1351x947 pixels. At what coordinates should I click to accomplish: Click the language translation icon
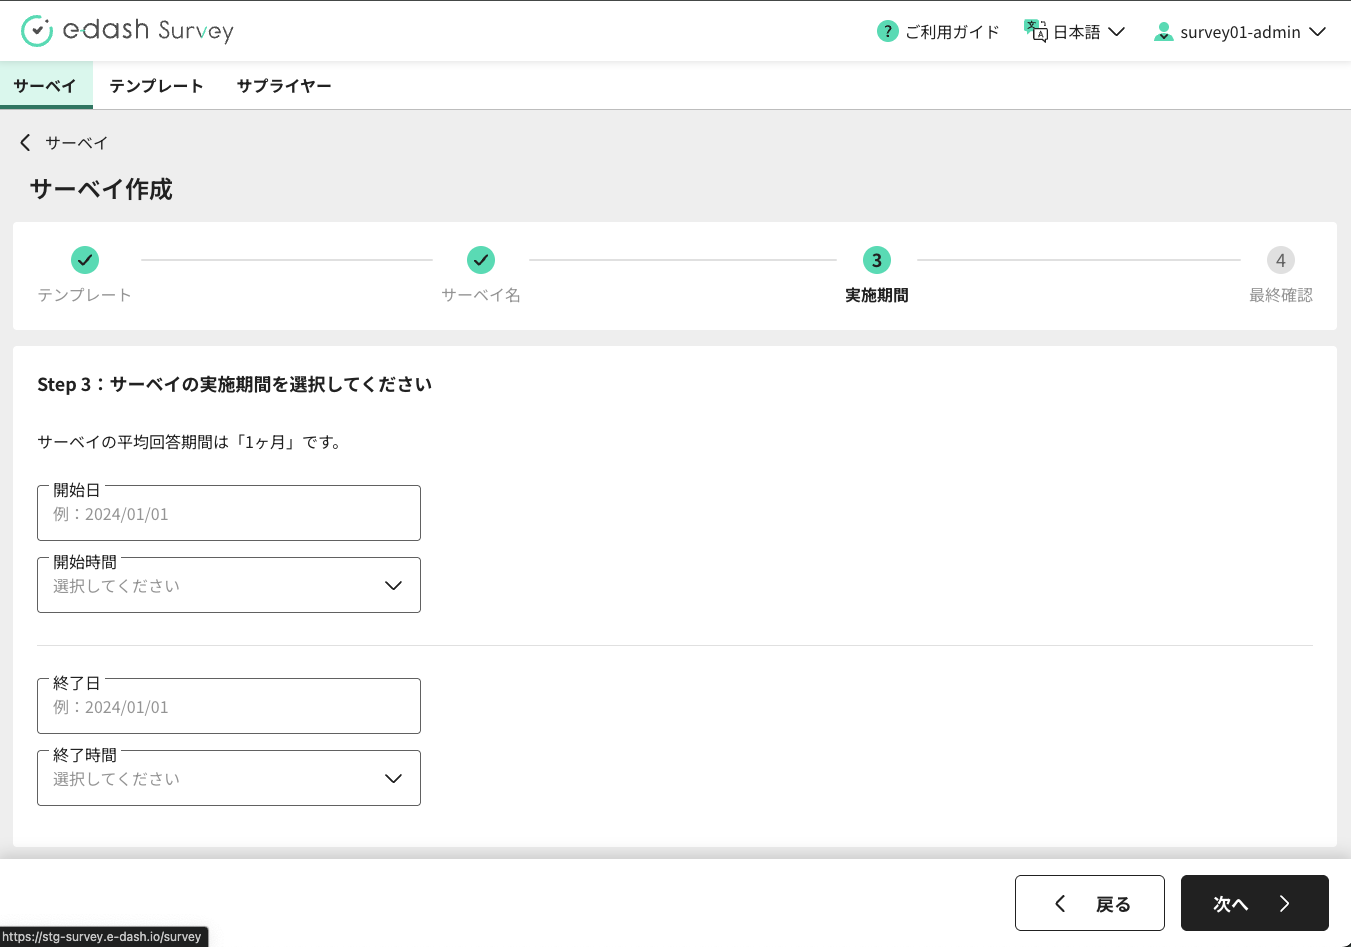tap(1035, 31)
